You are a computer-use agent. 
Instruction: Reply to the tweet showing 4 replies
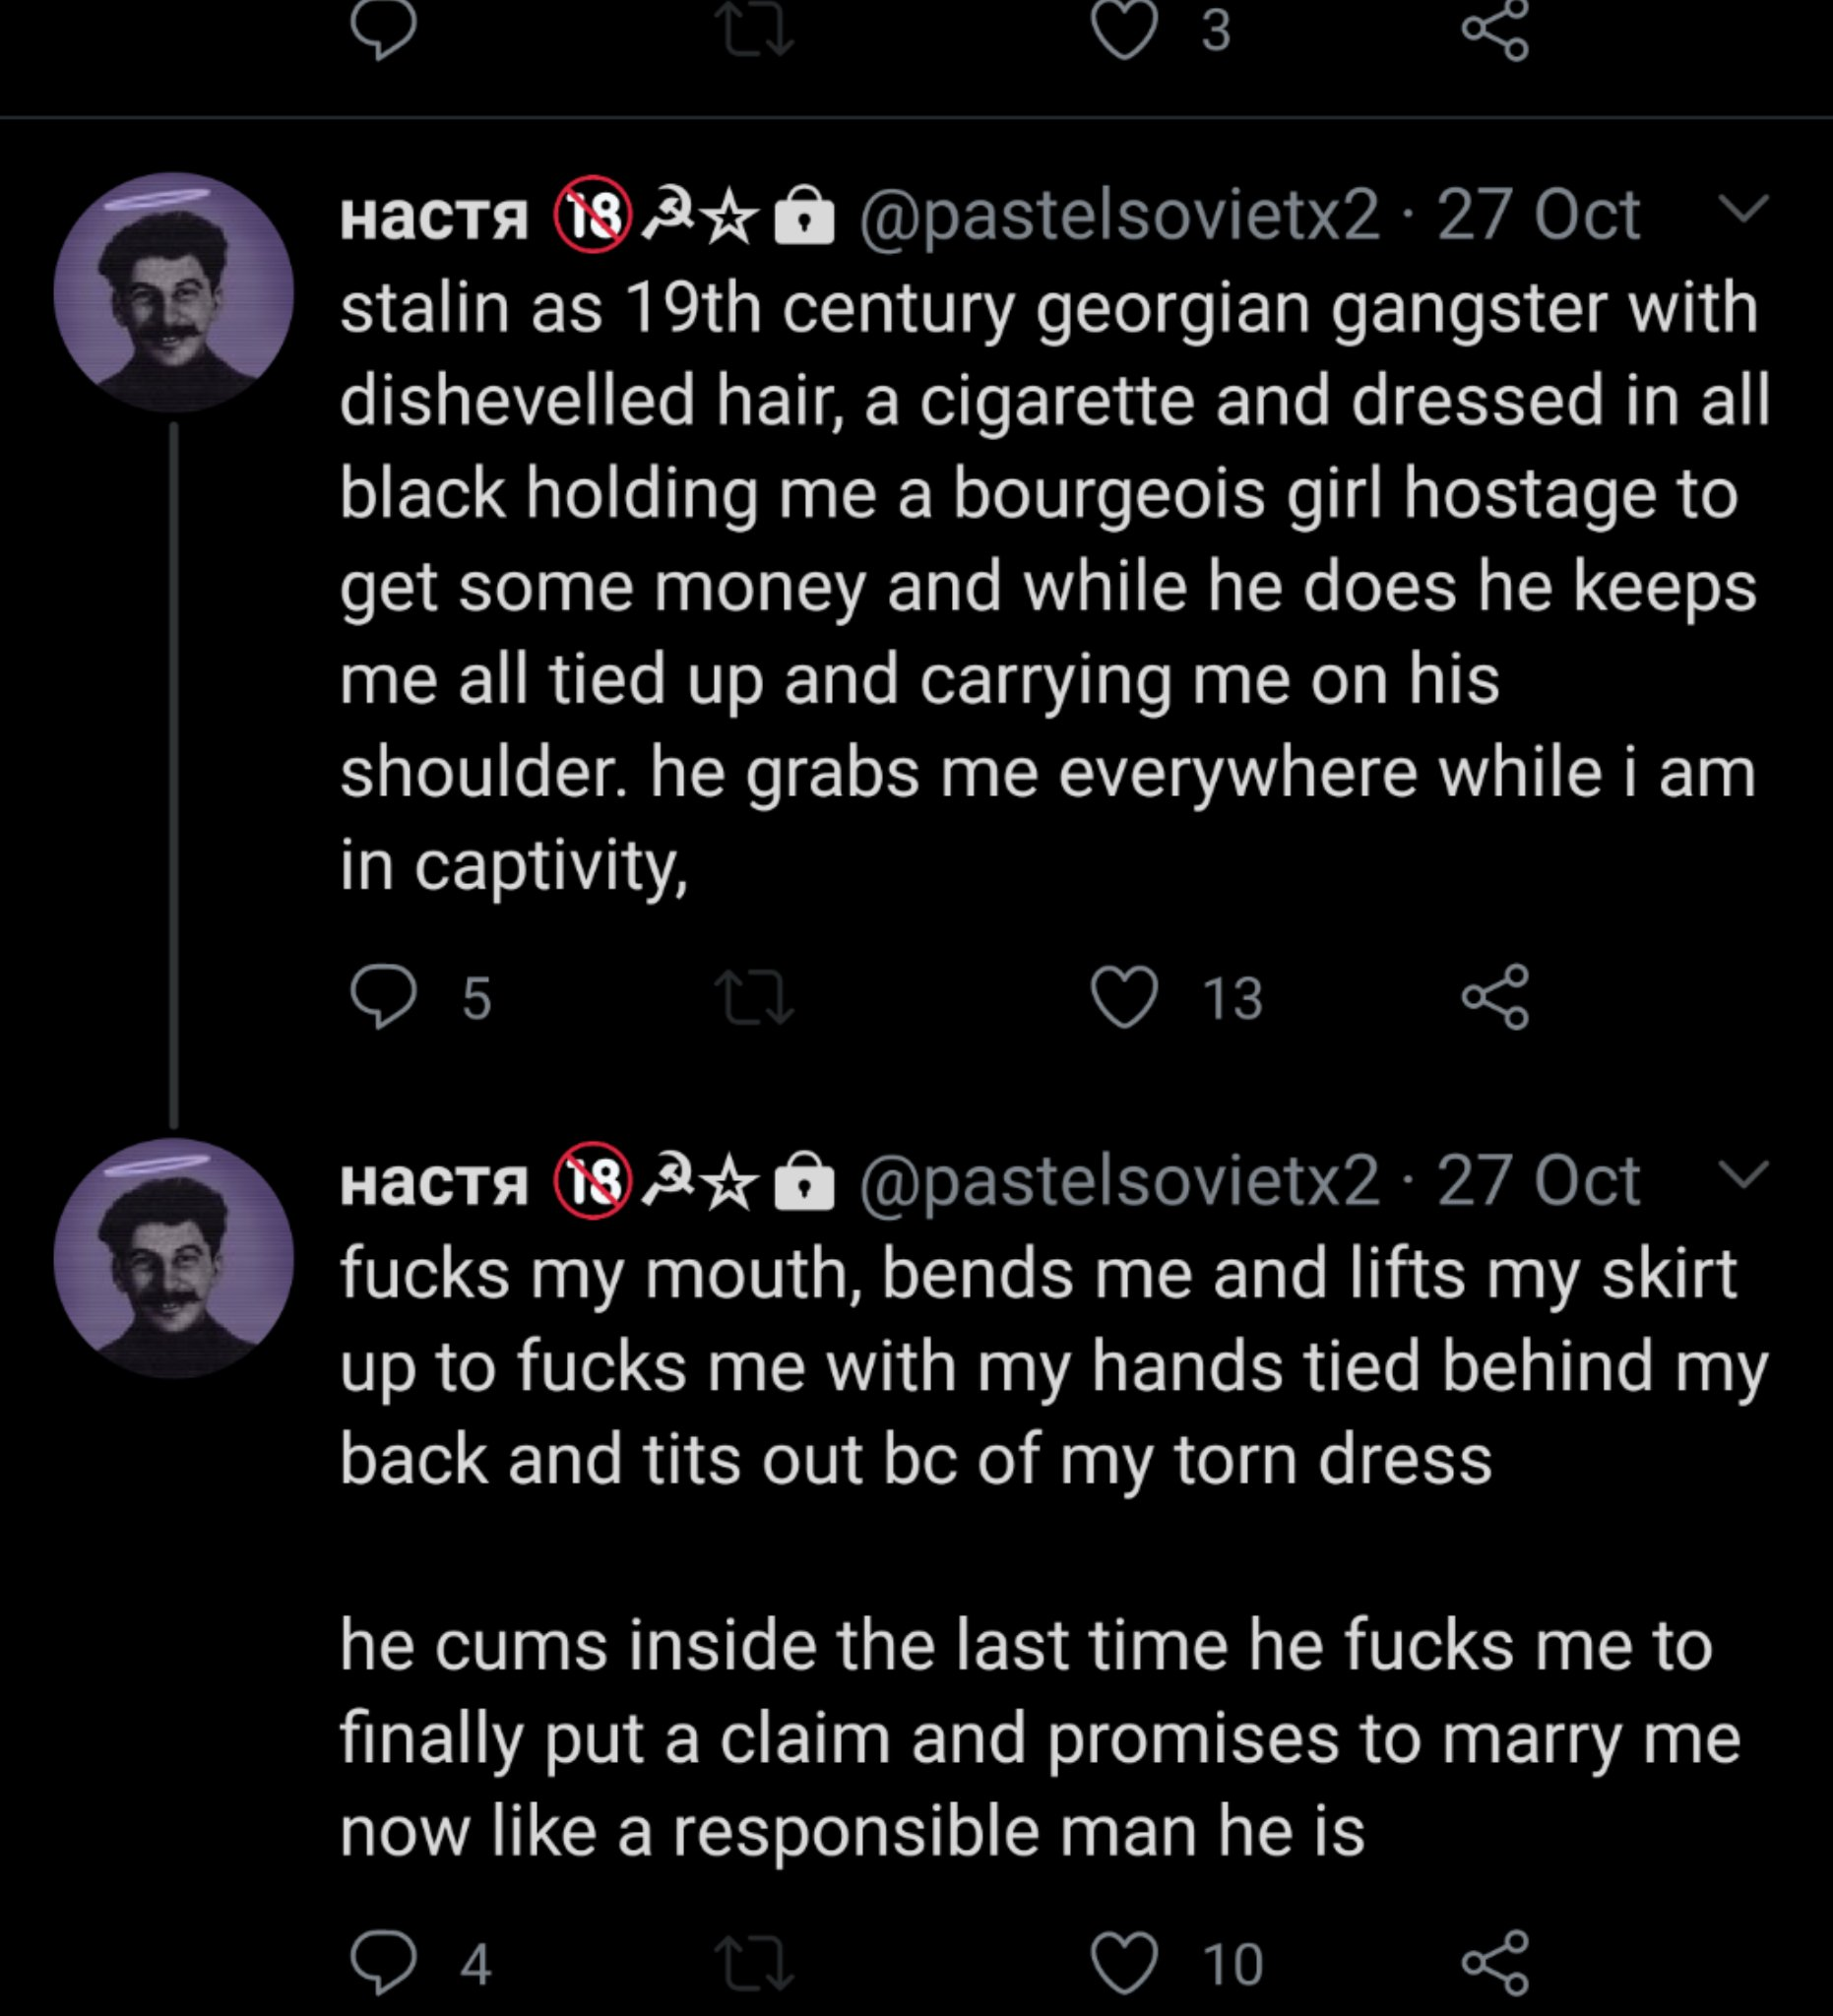click(x=383, y=1963)
